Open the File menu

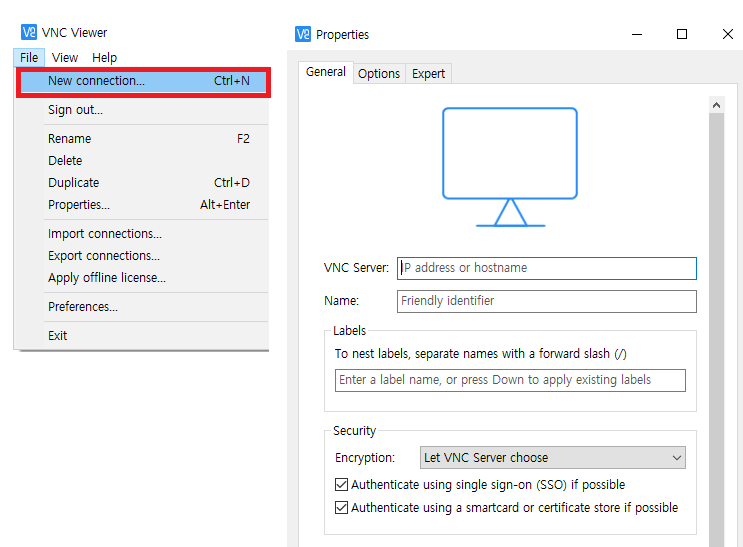(29, 57)
